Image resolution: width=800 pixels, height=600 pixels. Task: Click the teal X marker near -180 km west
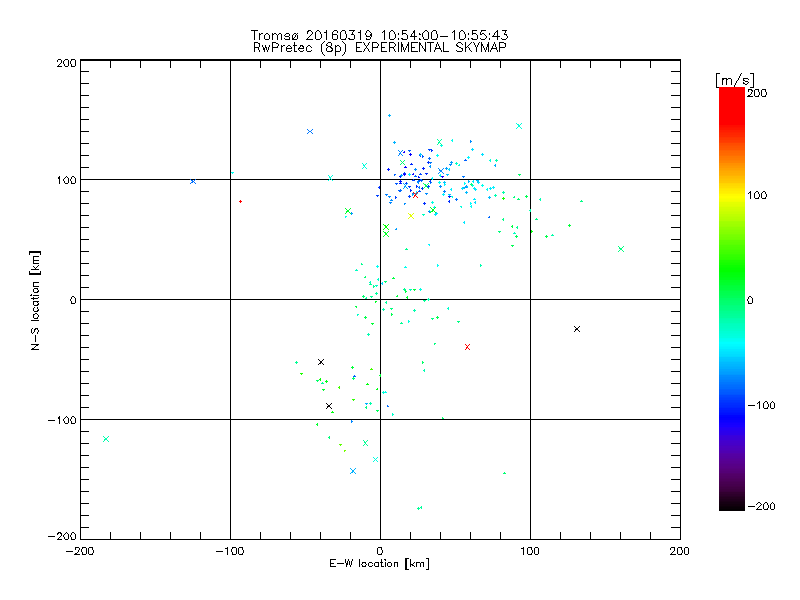click(106, 439)
